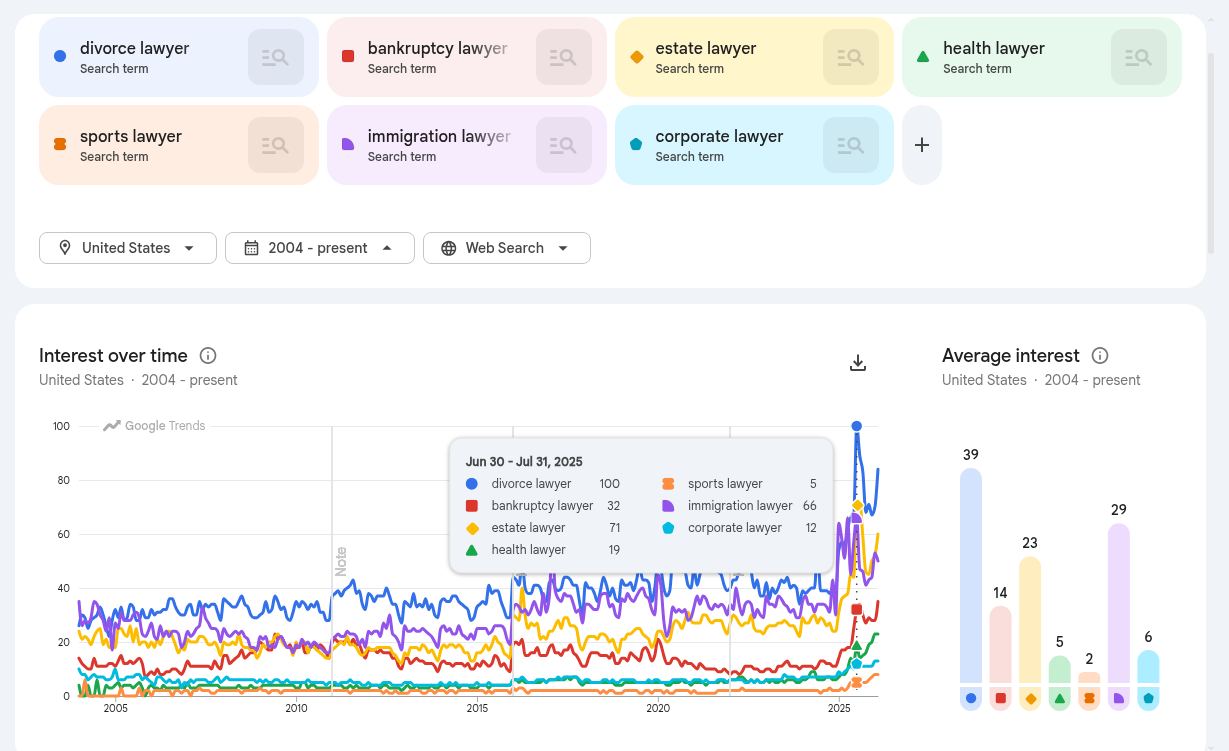Screen dimensions: 1229x751
Task: Click orange marker of sports lawyer card
Action: click(x=60, y=144)
